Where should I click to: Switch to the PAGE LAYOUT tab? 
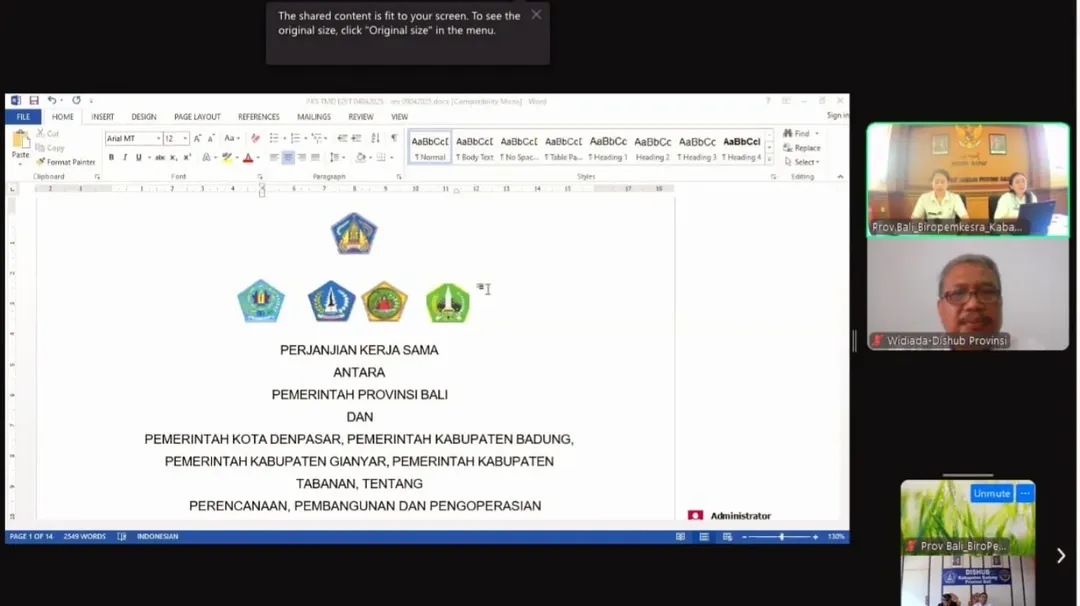[x=197, y=117]
